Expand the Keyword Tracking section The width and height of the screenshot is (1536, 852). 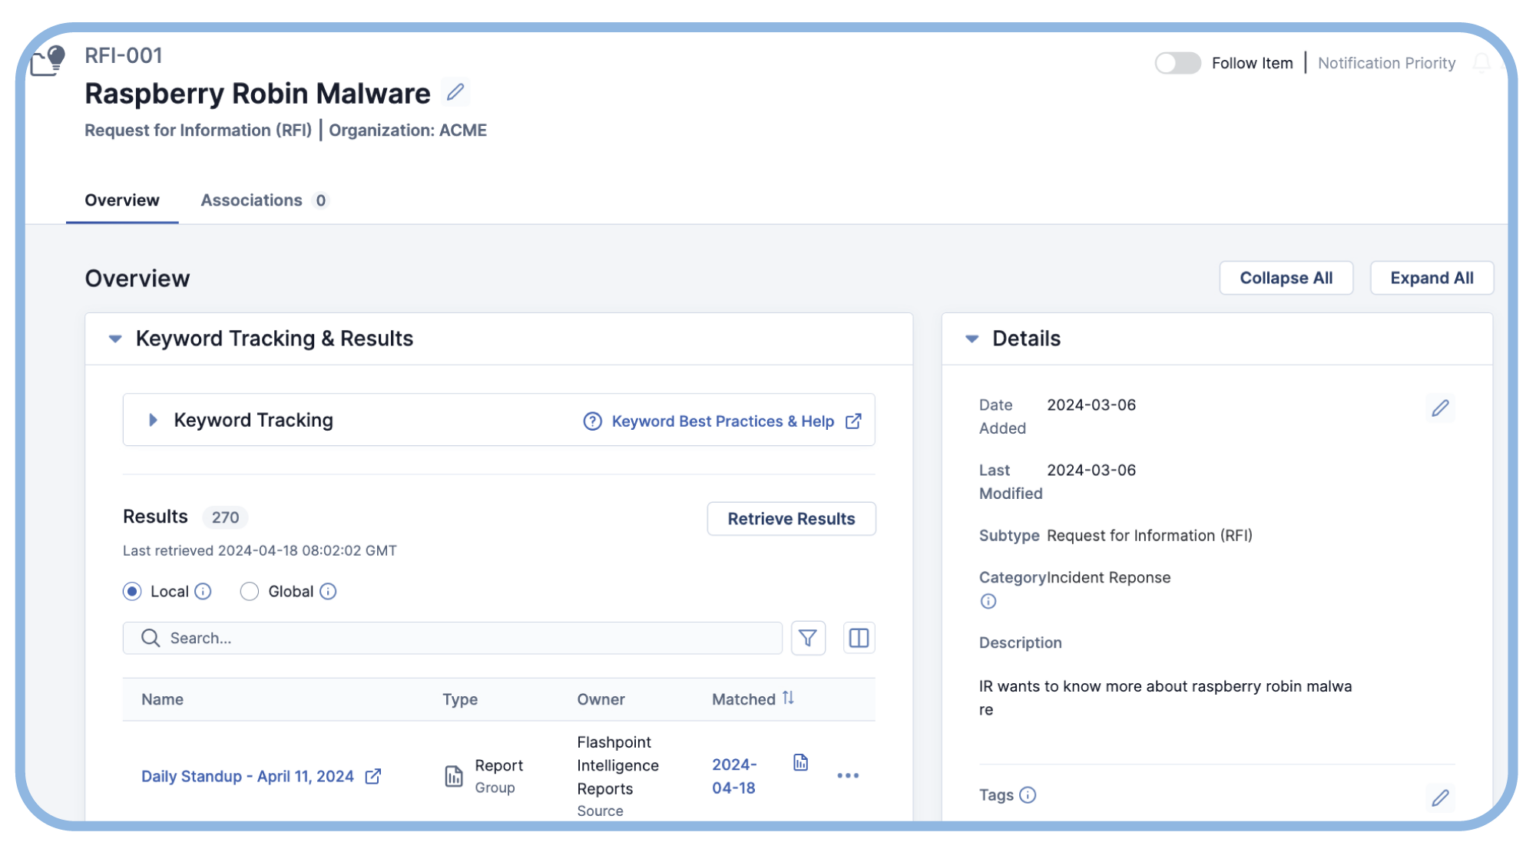(153, 420)
